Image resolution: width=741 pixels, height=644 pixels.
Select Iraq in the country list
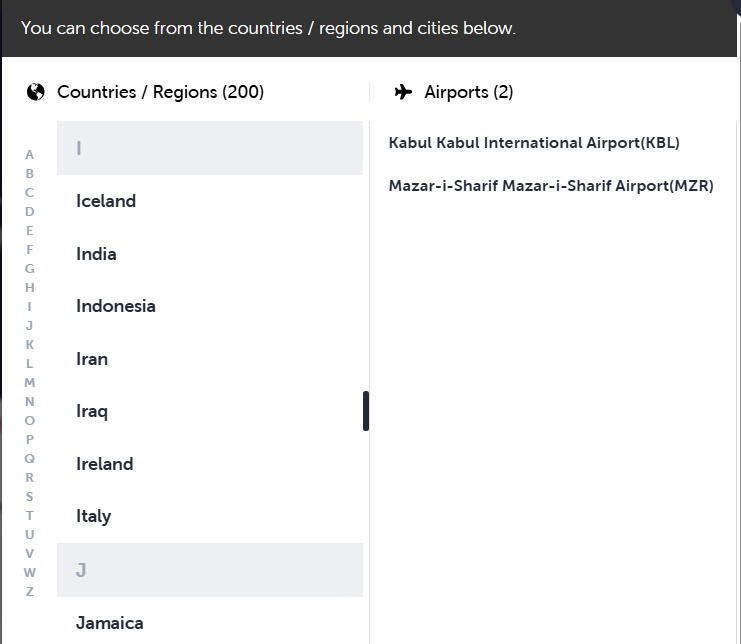tap(210, 412)
